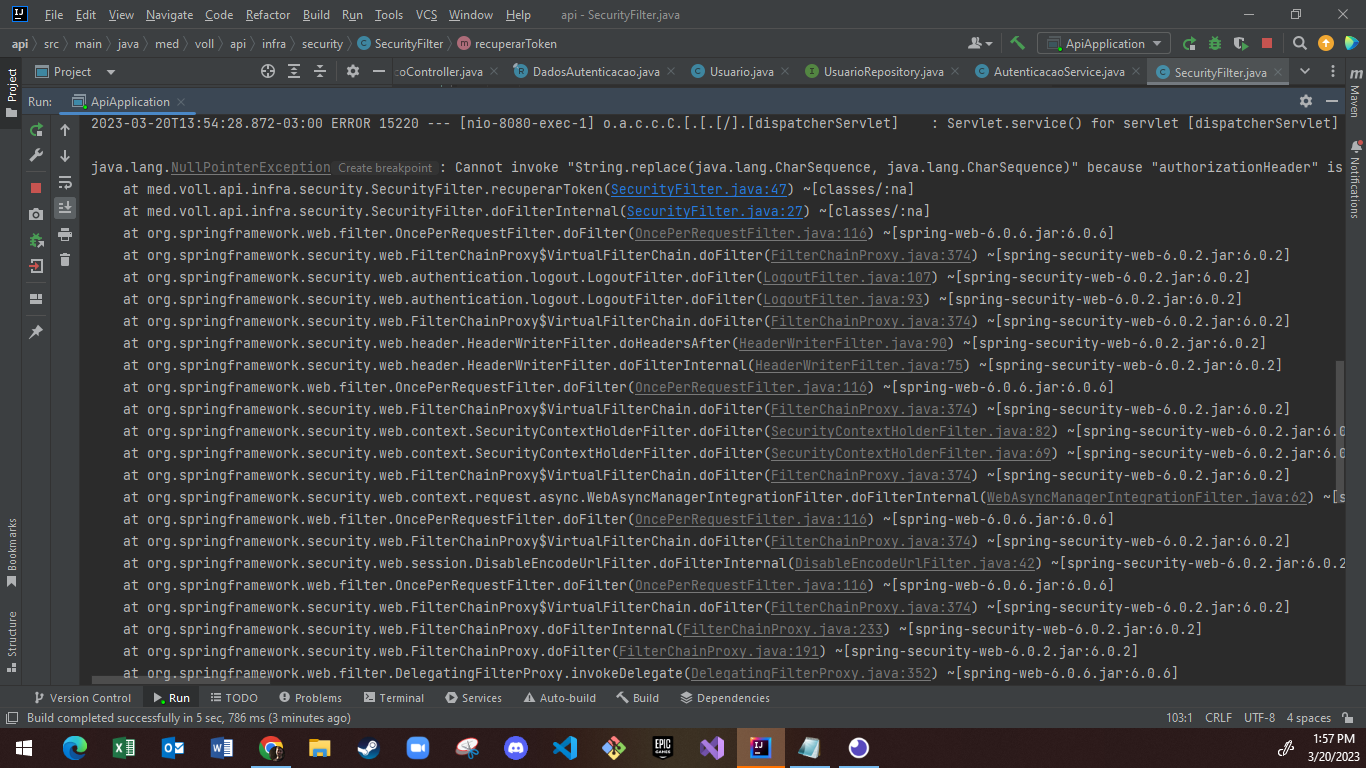This screenshot has height=768, width=1366.
Task: Click Collapse All icon in Project toolbar
Action: tap(320, 72)
